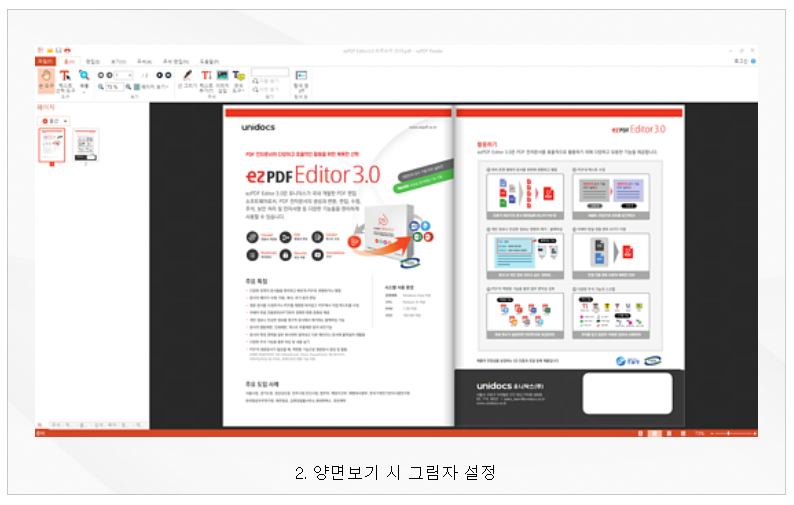Click the single page view status icon
Viewport: 794px width, 505px height.
pos(641,434)
